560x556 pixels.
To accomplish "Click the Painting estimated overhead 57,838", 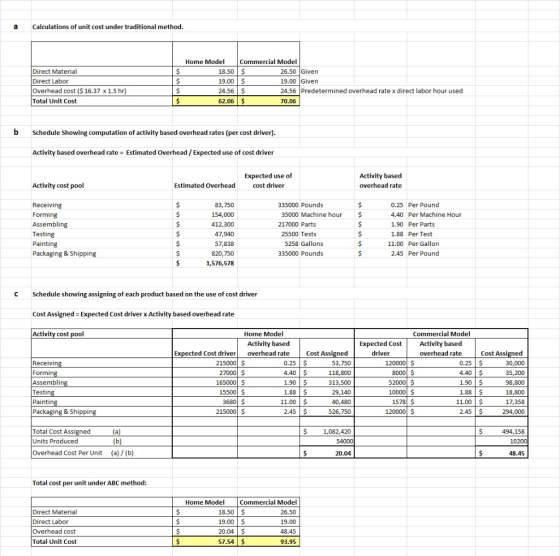I will click(x=224, y=244).
